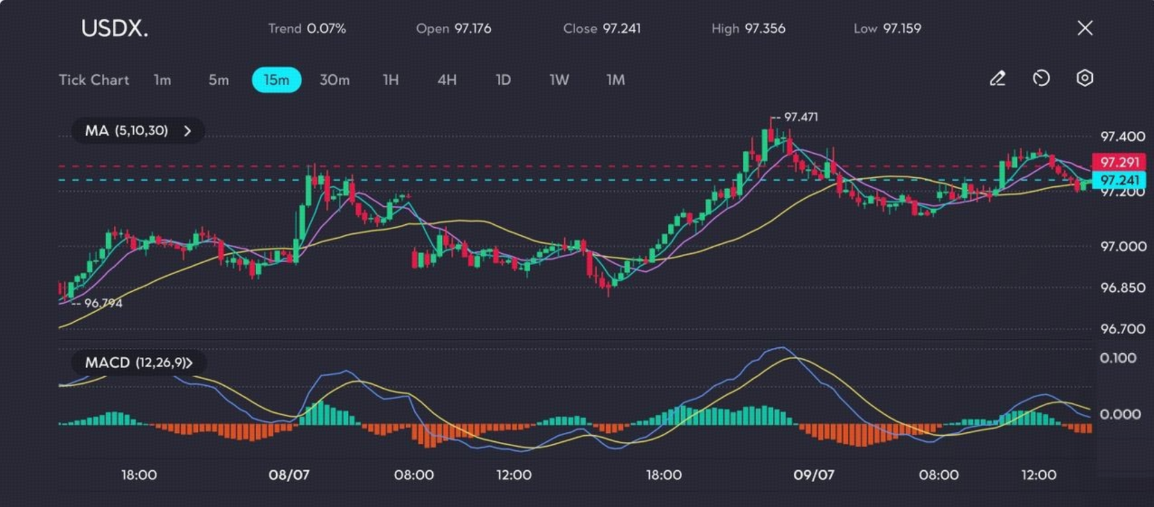The width and height of the screenshot is (1154, 507).
Task: Select the 1m timeframe
Action: (x=162, y=80)
